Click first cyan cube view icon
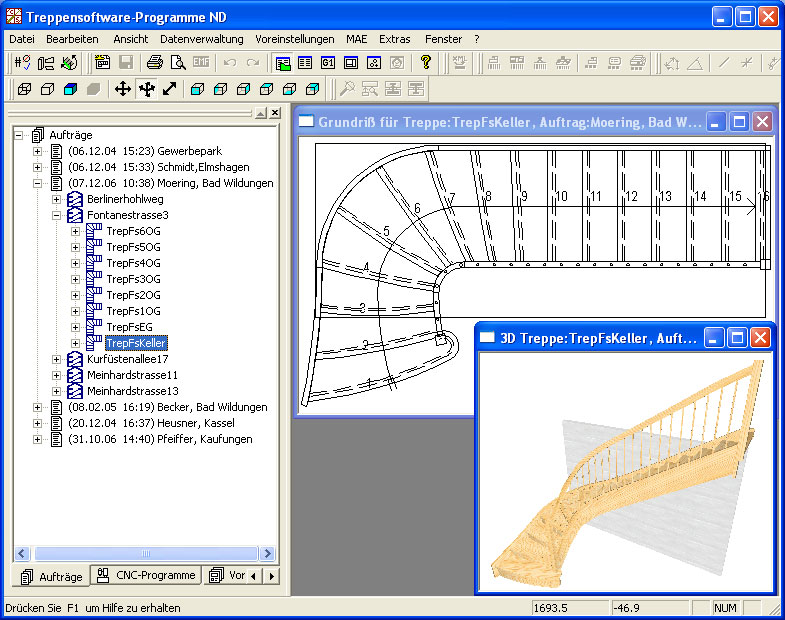The image size is (785, 620). click(197, 89)
